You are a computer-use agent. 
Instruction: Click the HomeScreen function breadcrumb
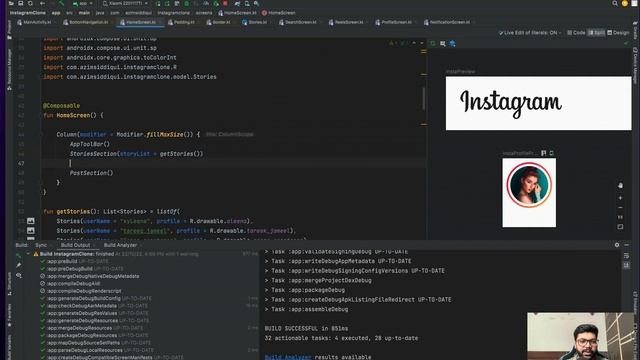pos(278,13)
